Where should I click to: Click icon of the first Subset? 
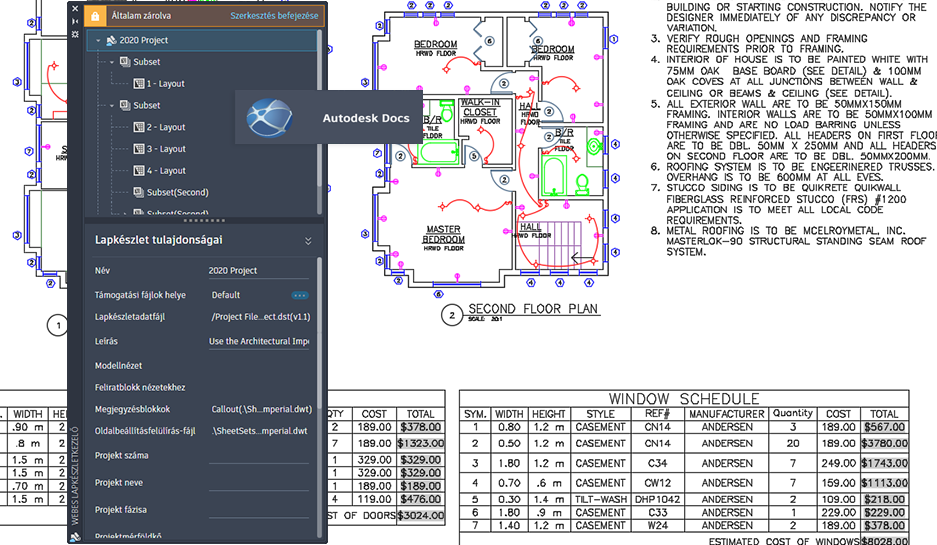(x=125, y=62)
